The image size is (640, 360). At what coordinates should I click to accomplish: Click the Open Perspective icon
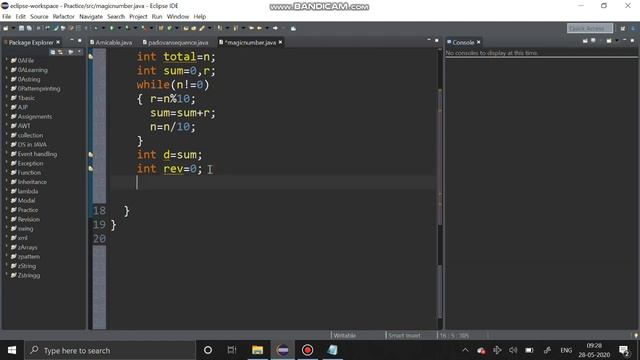pos(623,28)
